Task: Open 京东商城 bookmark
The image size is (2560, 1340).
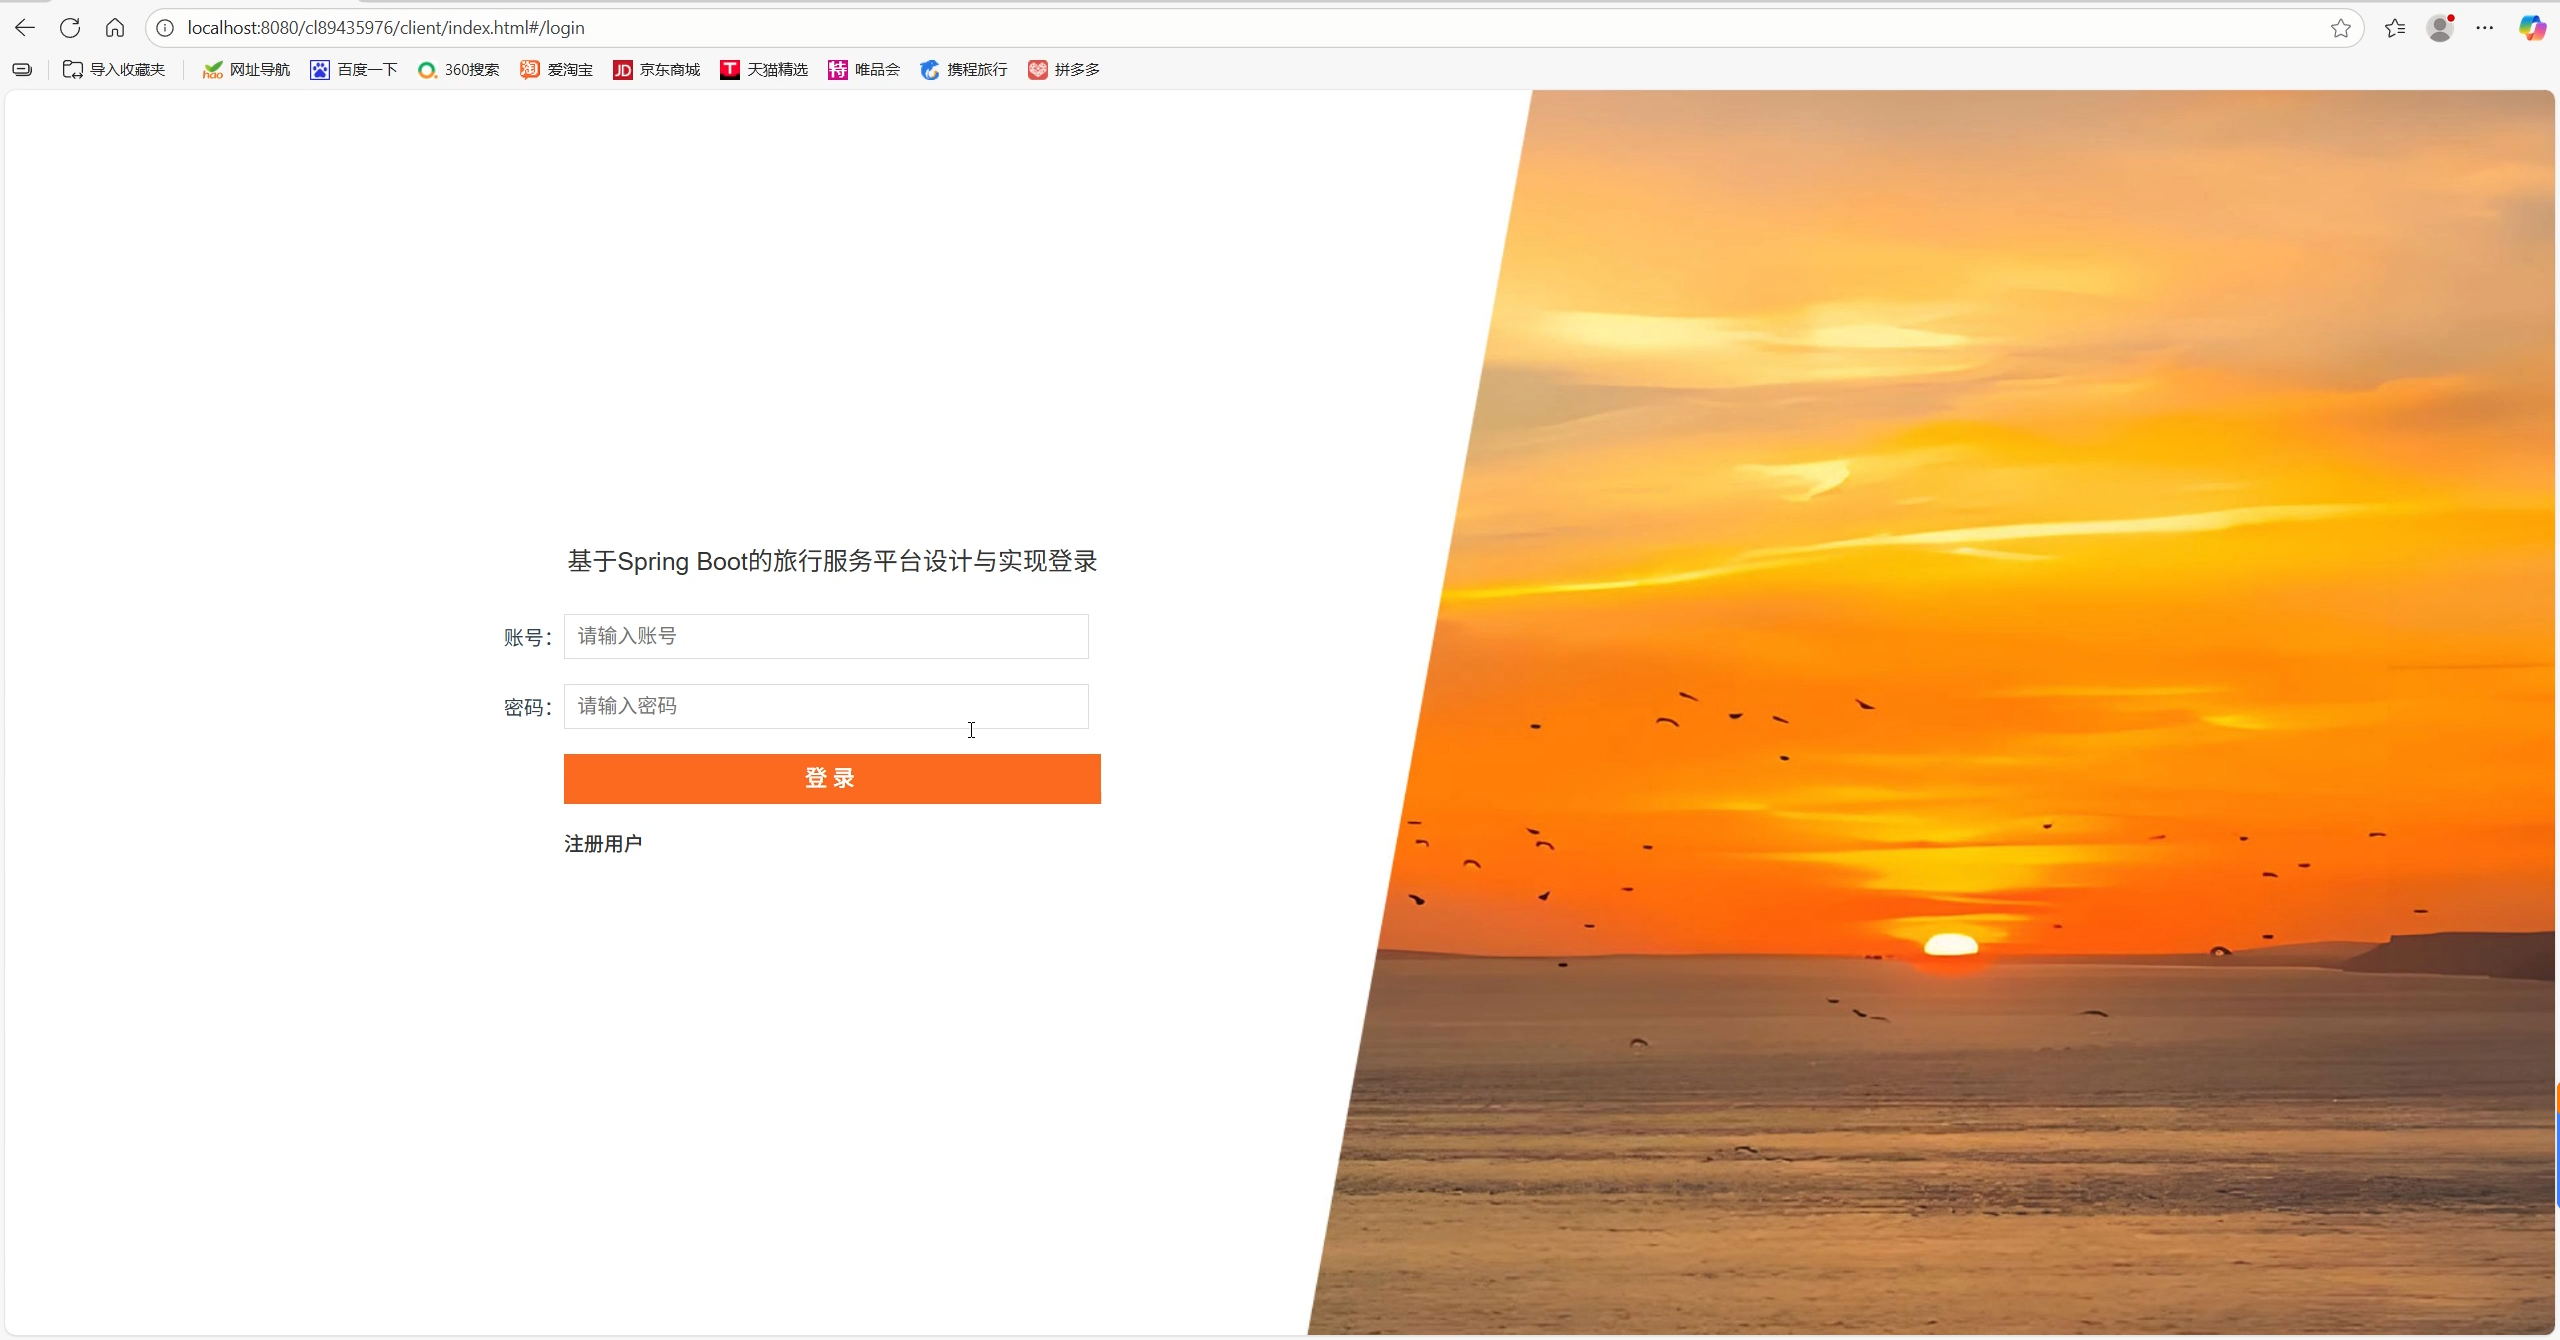Action: 657,69
